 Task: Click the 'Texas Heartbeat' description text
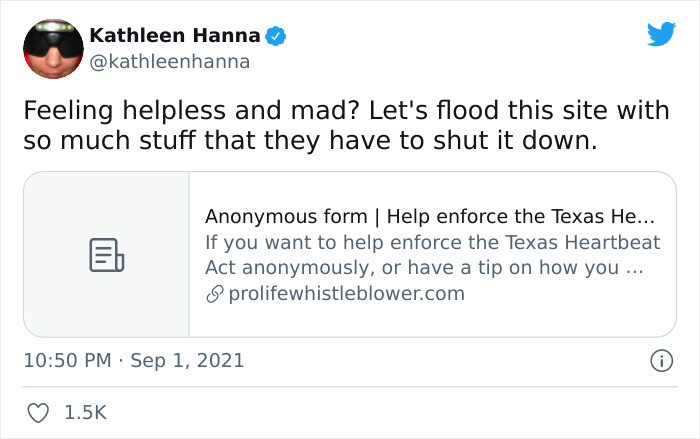(583, 242)
